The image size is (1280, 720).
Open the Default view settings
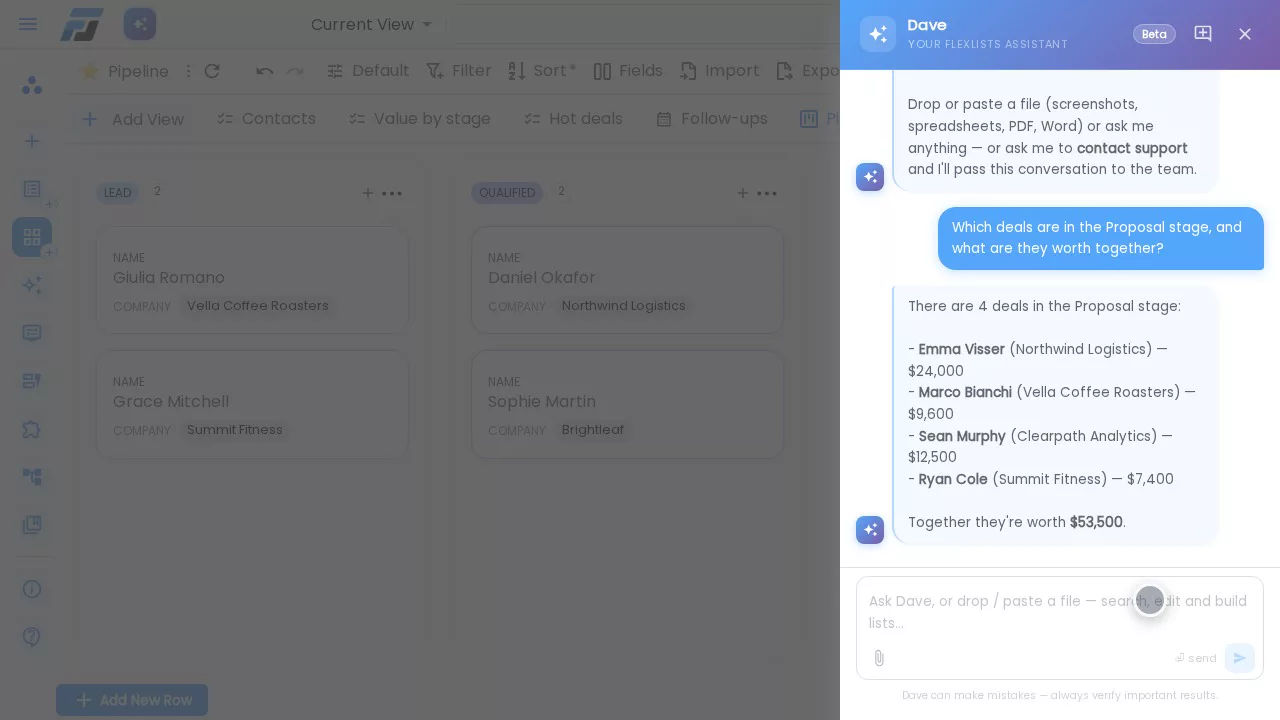coord(368,71)
